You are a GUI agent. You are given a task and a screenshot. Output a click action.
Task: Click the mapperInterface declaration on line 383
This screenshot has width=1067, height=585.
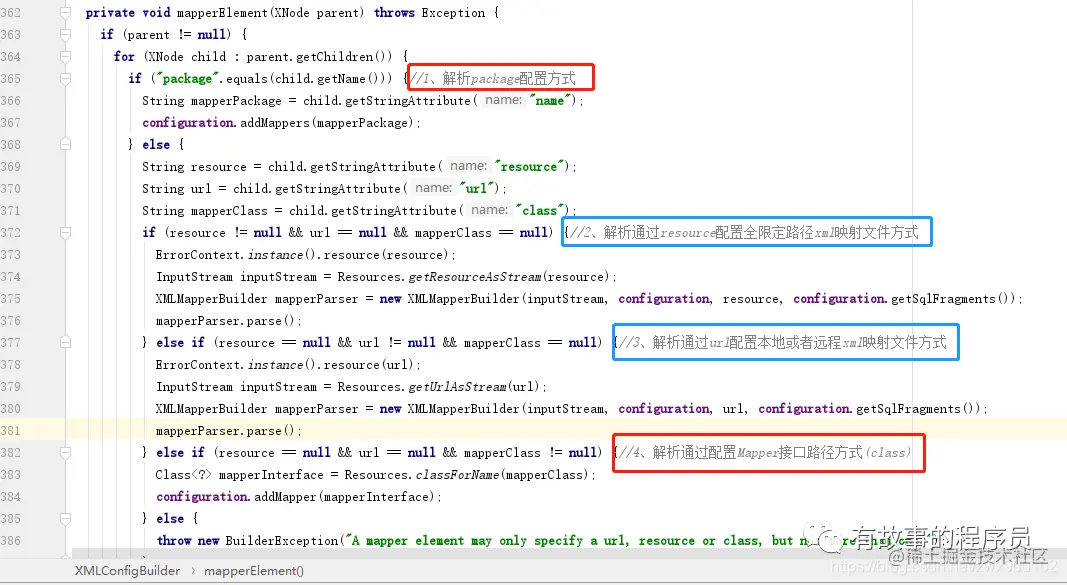pyautogui.click(x=271, y=475)
